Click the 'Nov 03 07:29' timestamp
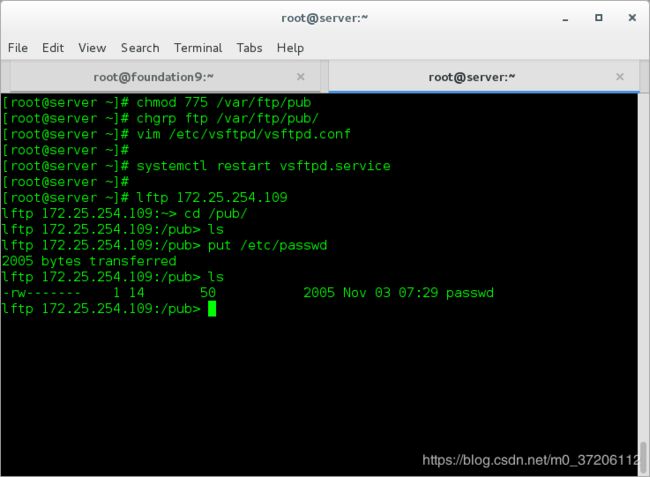The image size is (650, 477). 390,293
